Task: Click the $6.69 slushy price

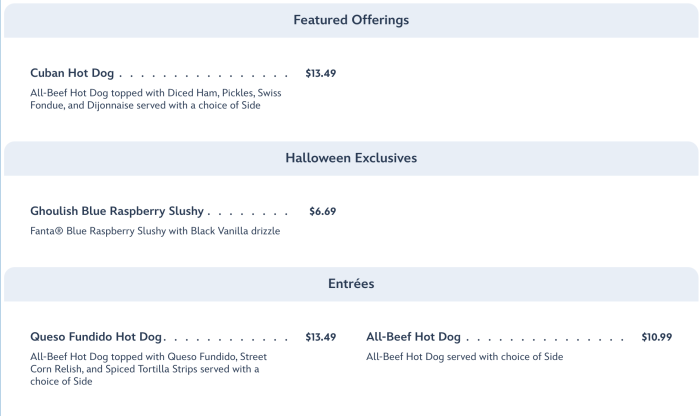Action: pyautogui.click(x=323, y=211)
